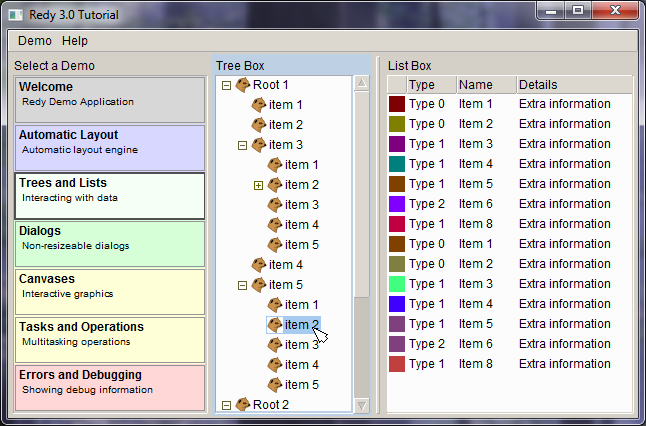Click the dark red swatch of Item 1
This screenshot has width=646, height=426.
pyautogui.click(x=397, y=104)
